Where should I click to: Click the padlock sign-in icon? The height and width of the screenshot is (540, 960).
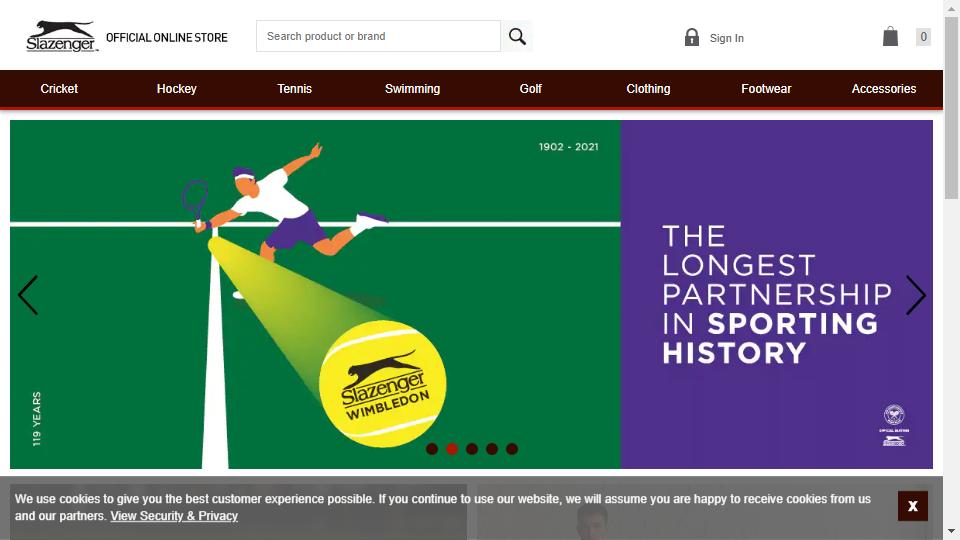[692, 37]
